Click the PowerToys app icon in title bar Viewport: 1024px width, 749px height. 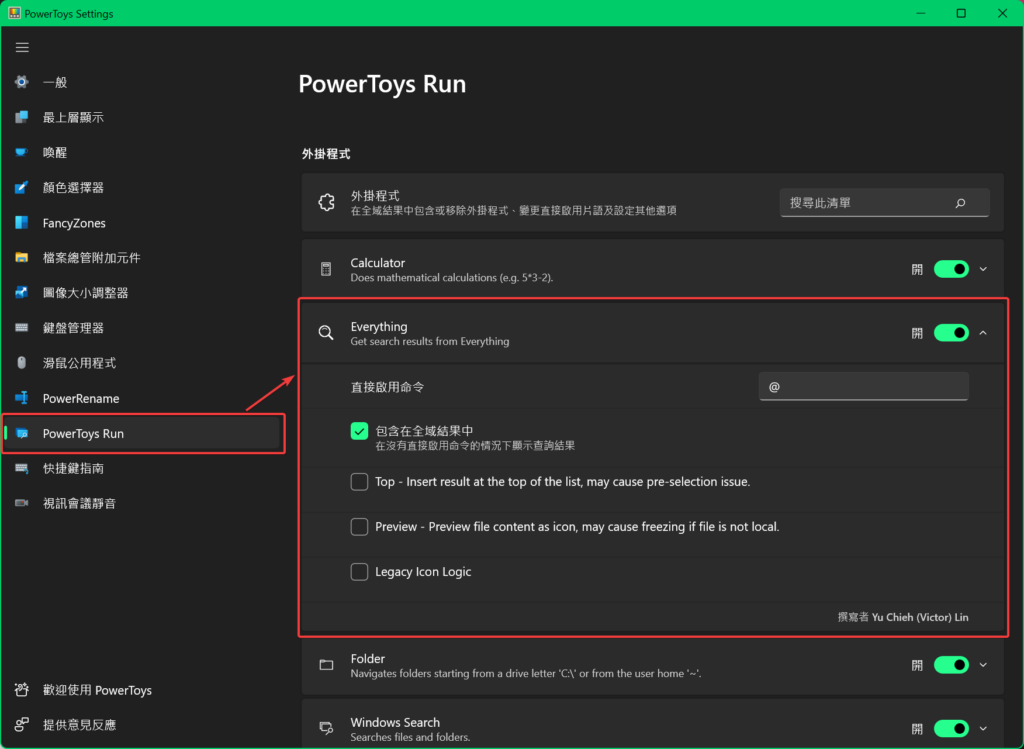[x=14, y=13]
